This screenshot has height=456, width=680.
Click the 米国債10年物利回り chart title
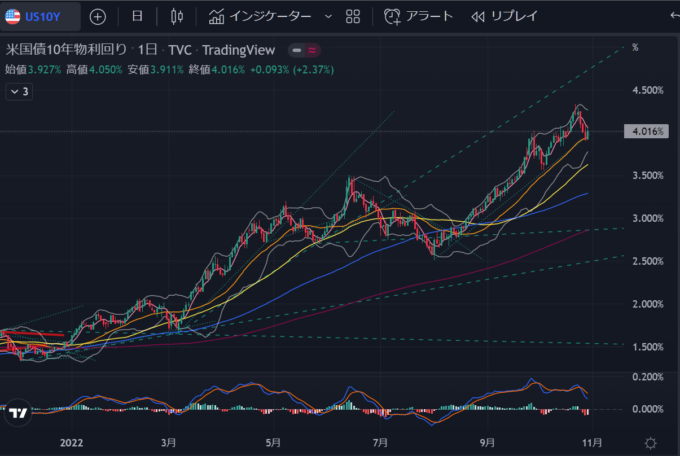click(x=65, y=50)
